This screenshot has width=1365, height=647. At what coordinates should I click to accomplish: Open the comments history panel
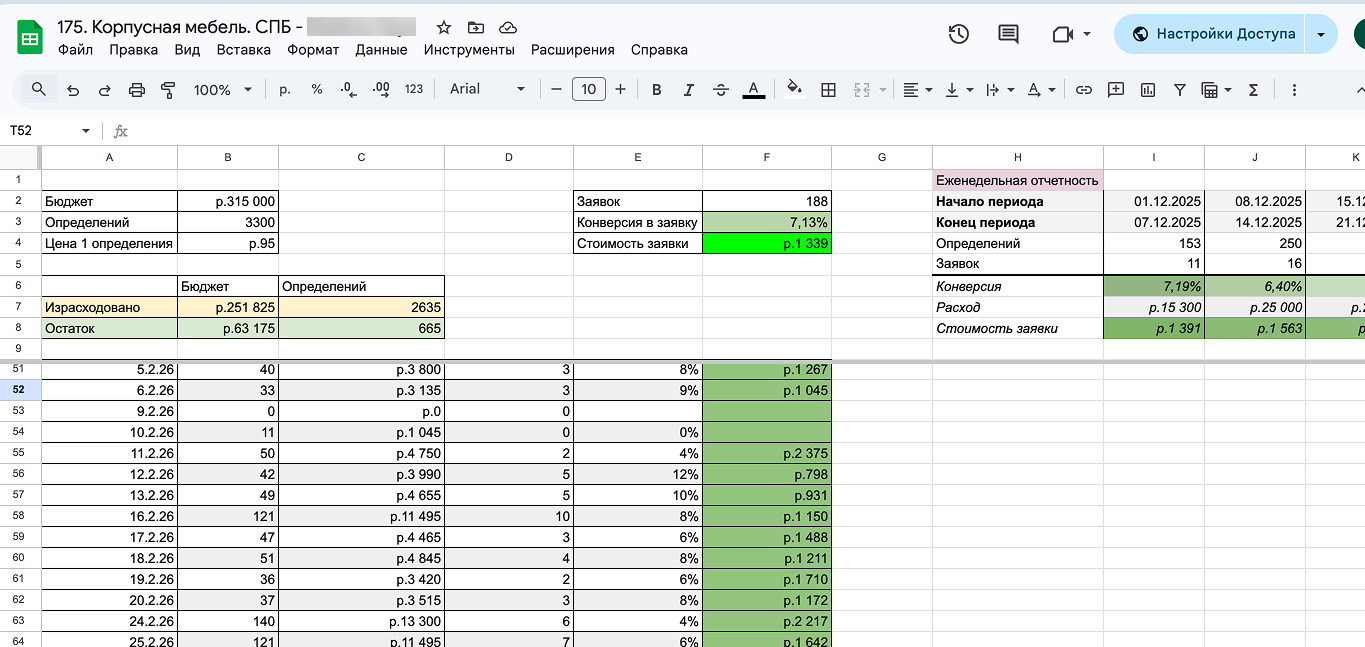coord(1008,34)
